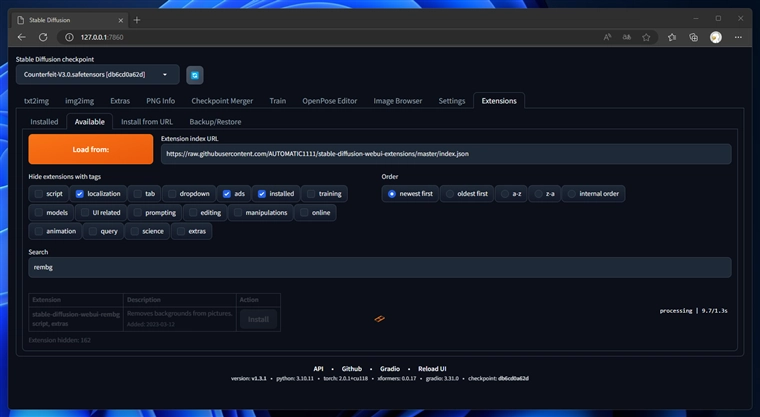Enable the dropdown tag checkbox
The height and width of the screenshot is (417, 760).
click(172, 194)
